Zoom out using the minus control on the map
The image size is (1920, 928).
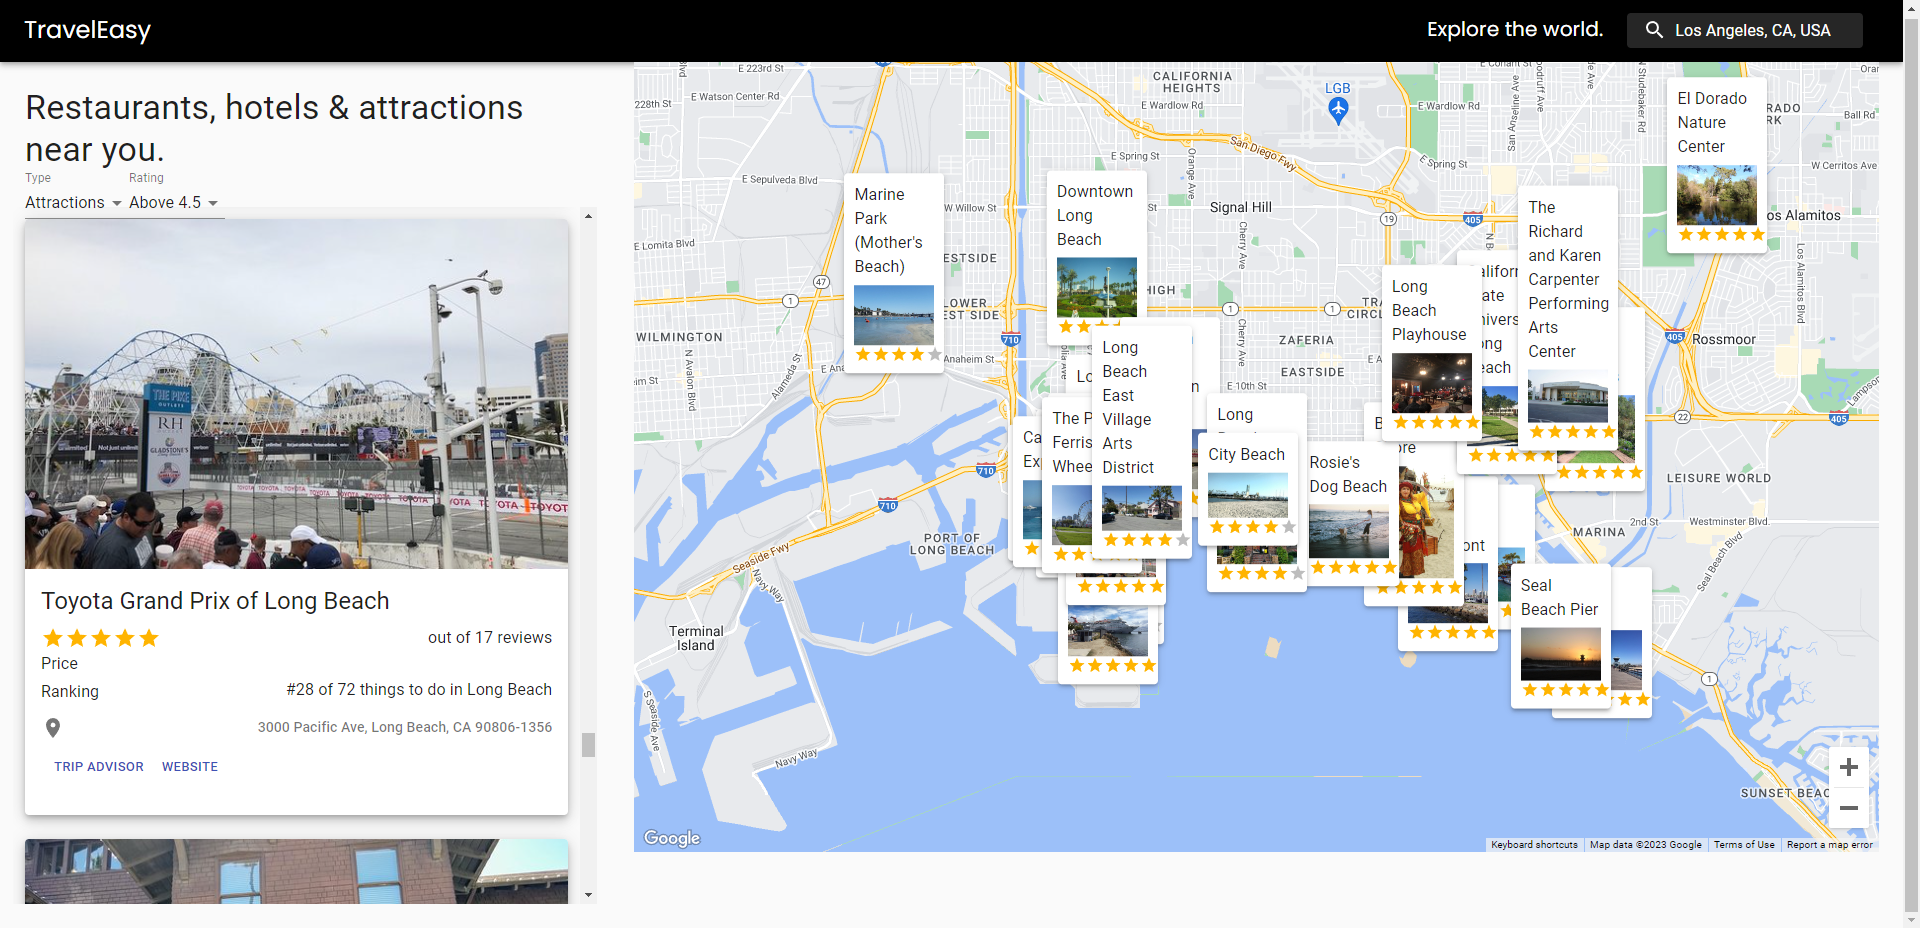1848,808
